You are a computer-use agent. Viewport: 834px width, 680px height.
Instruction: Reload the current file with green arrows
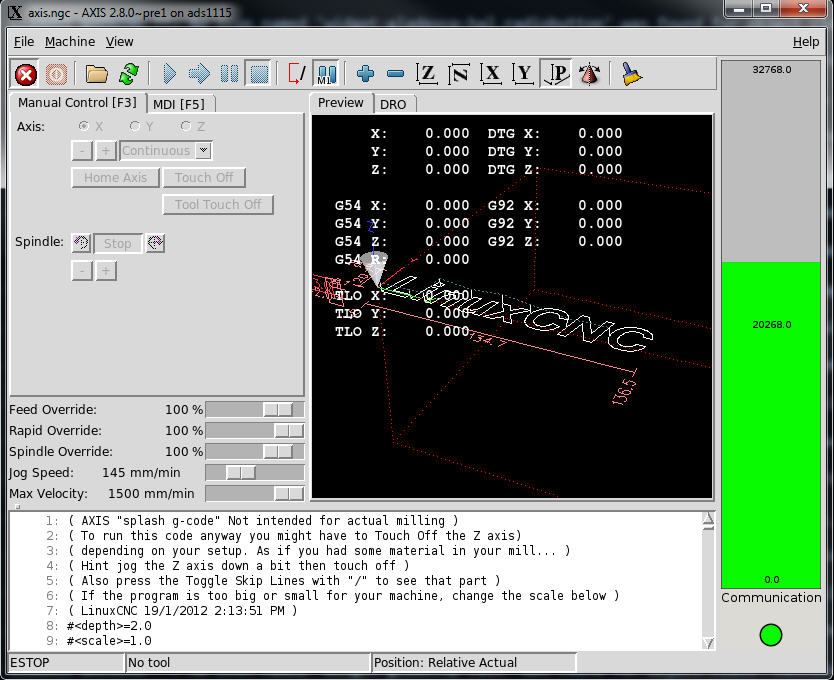(x=129, y=74)
